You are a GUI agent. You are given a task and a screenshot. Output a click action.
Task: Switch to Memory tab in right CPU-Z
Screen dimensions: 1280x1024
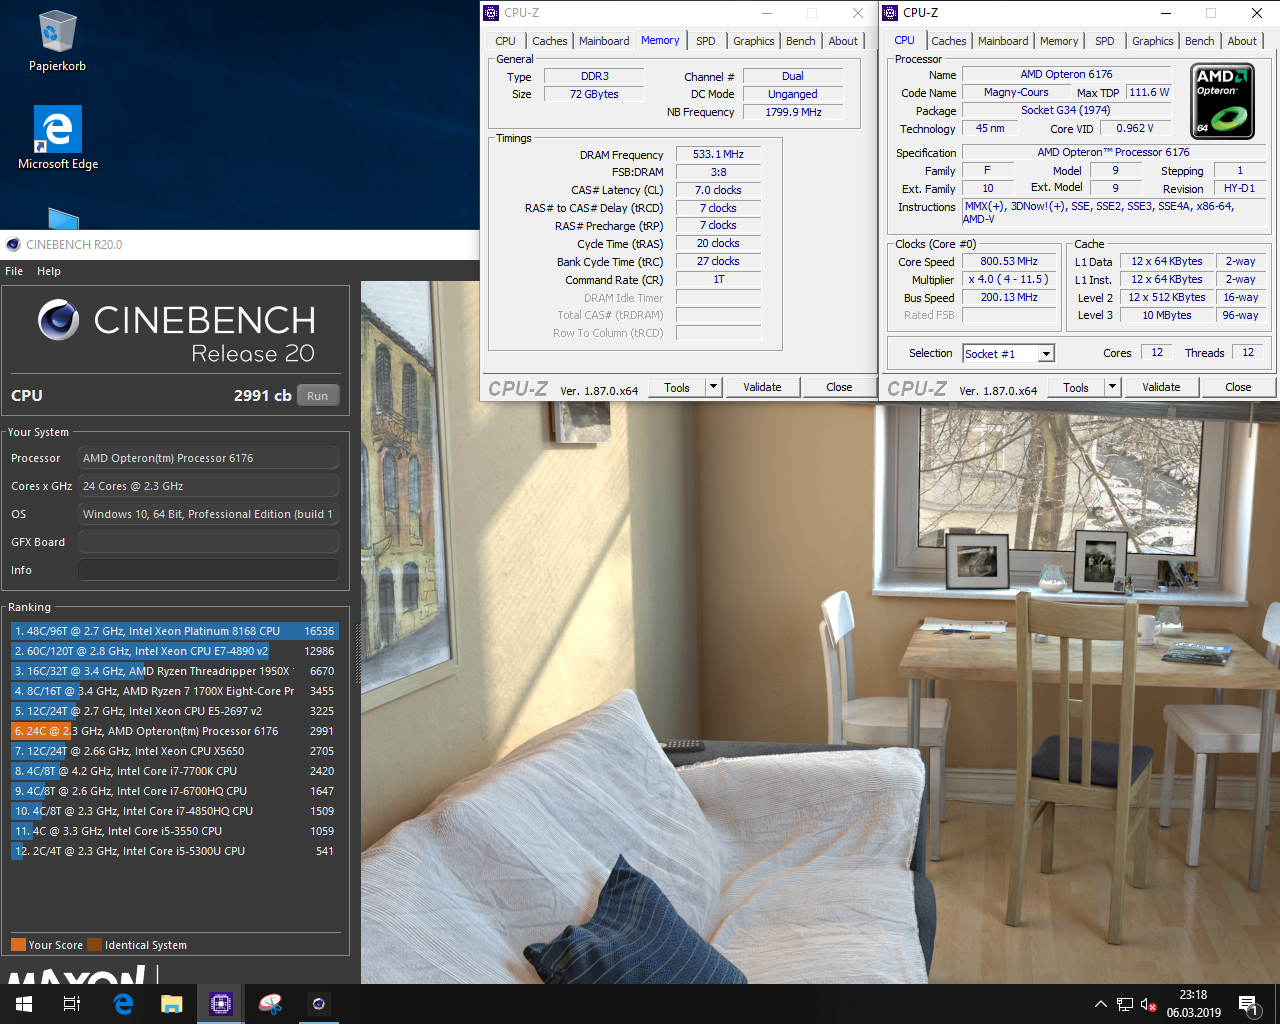1059,41
